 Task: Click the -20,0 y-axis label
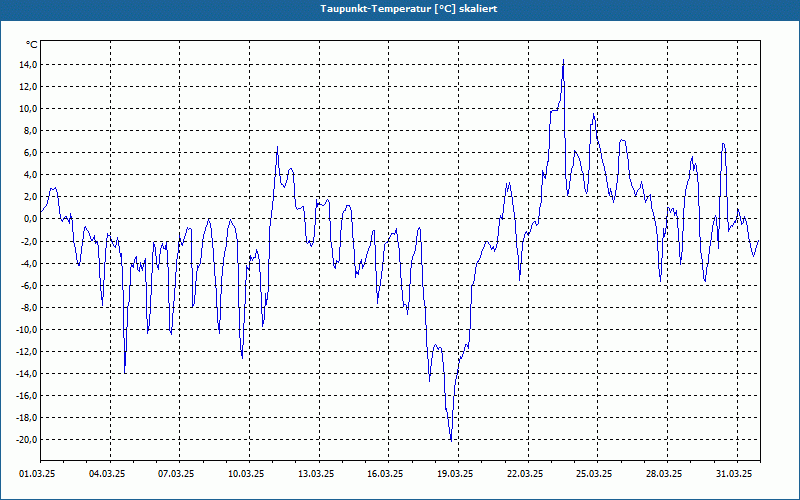(27, 440)
